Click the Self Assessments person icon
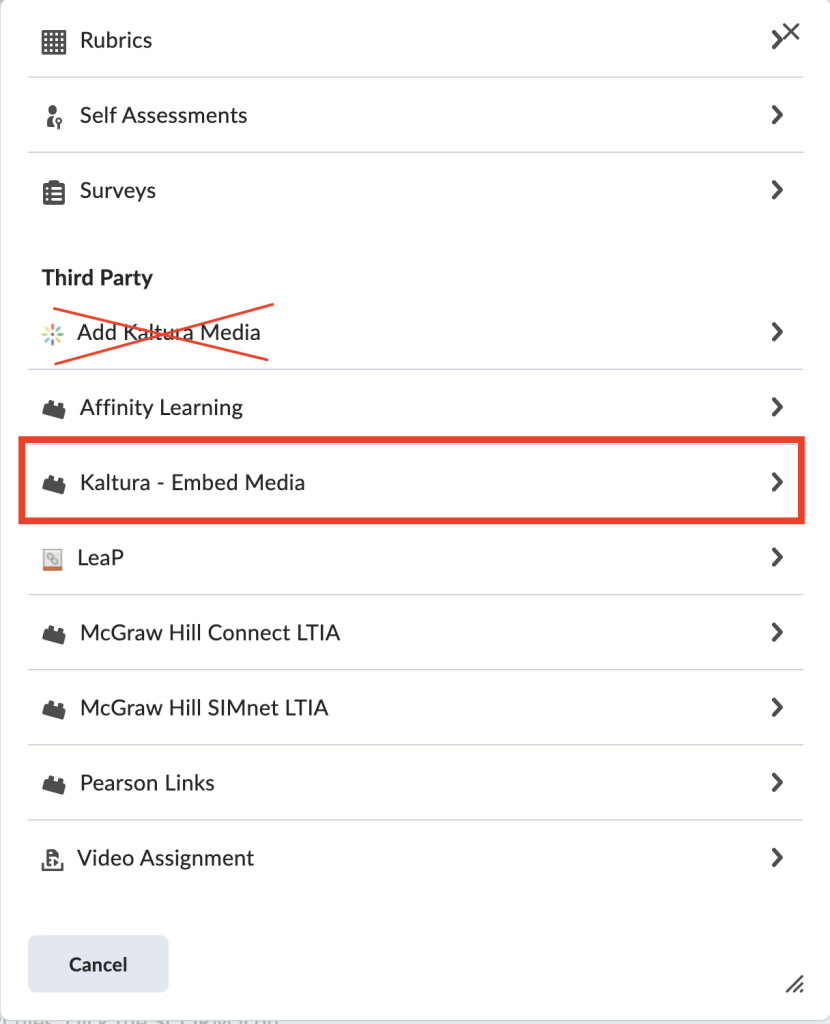Viewport: 830px width, 1024px height. point(54,117)
